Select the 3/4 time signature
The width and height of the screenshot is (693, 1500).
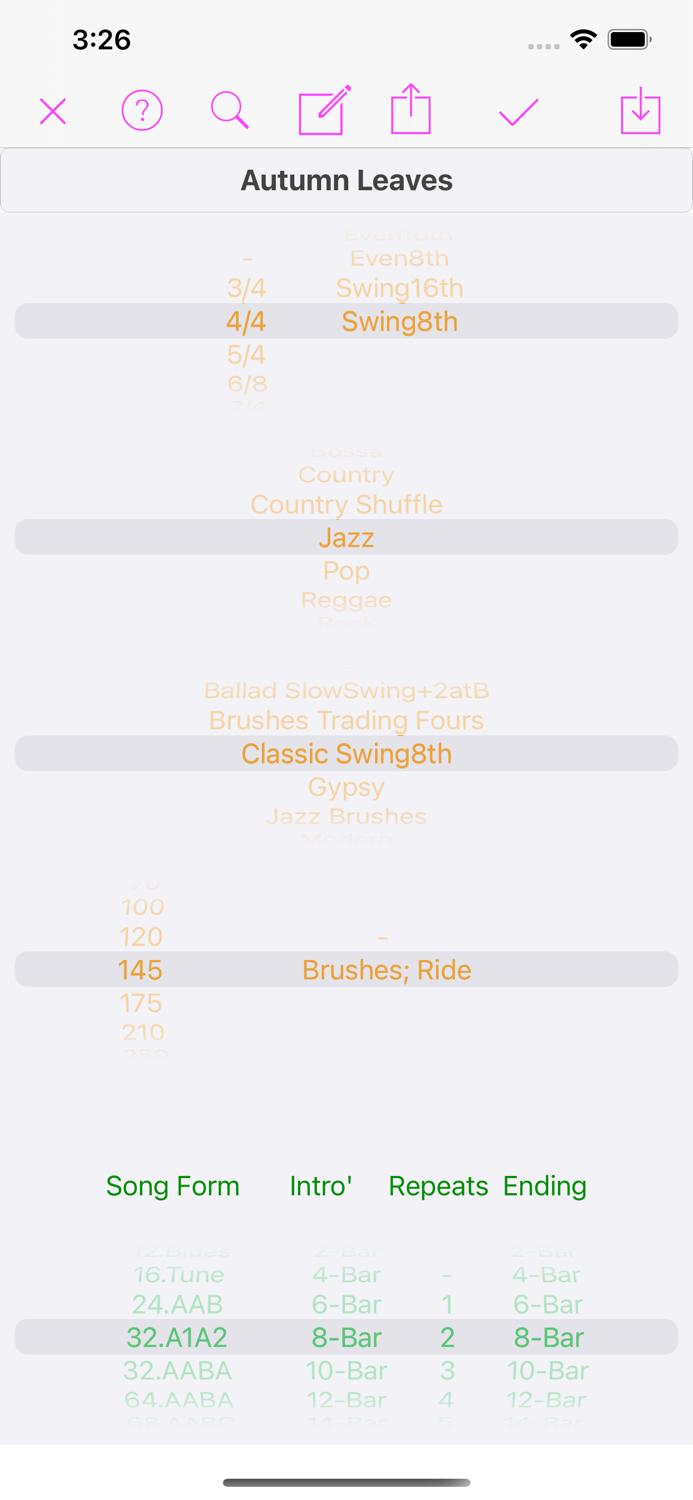click(244, 287)
